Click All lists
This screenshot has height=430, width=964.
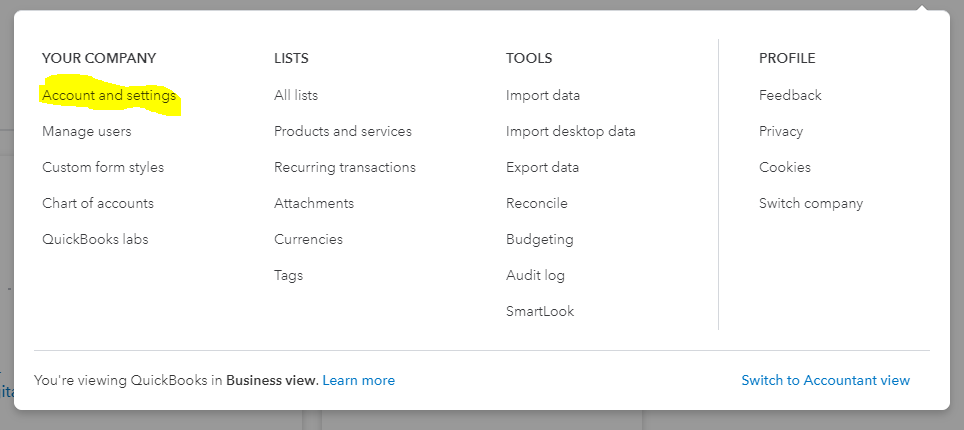(x=296, y=96)
